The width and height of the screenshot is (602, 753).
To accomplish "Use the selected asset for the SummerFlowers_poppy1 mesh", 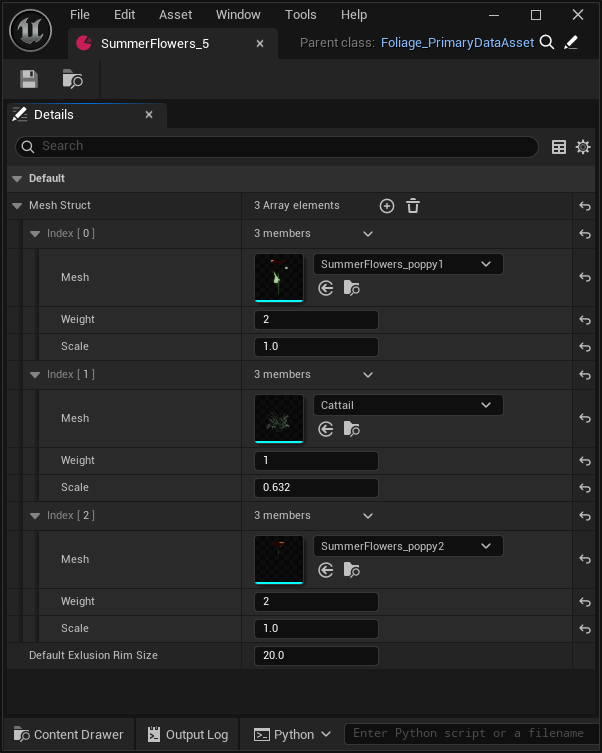I will click(x=325, y=288).
